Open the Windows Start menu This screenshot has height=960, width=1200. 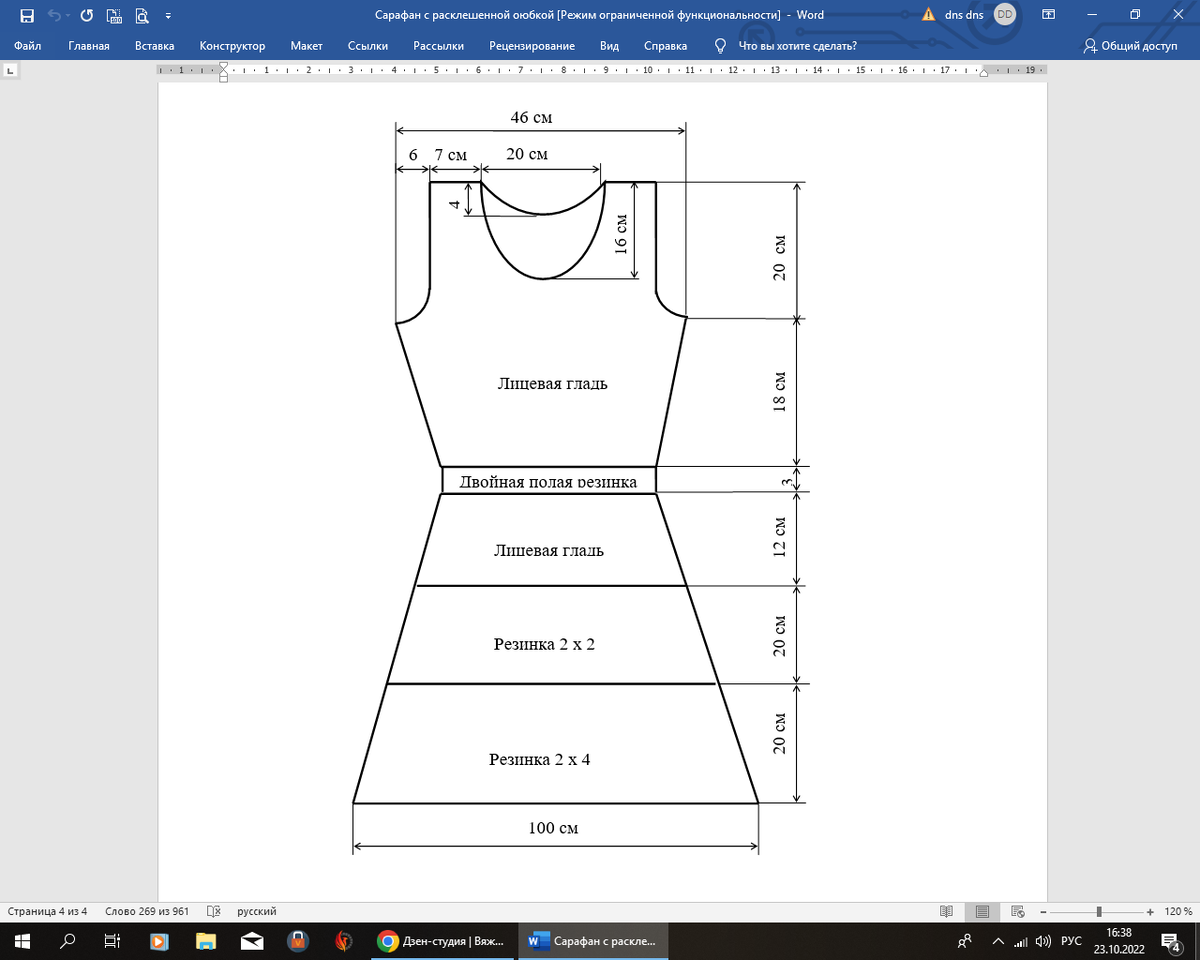coord(22,941)
